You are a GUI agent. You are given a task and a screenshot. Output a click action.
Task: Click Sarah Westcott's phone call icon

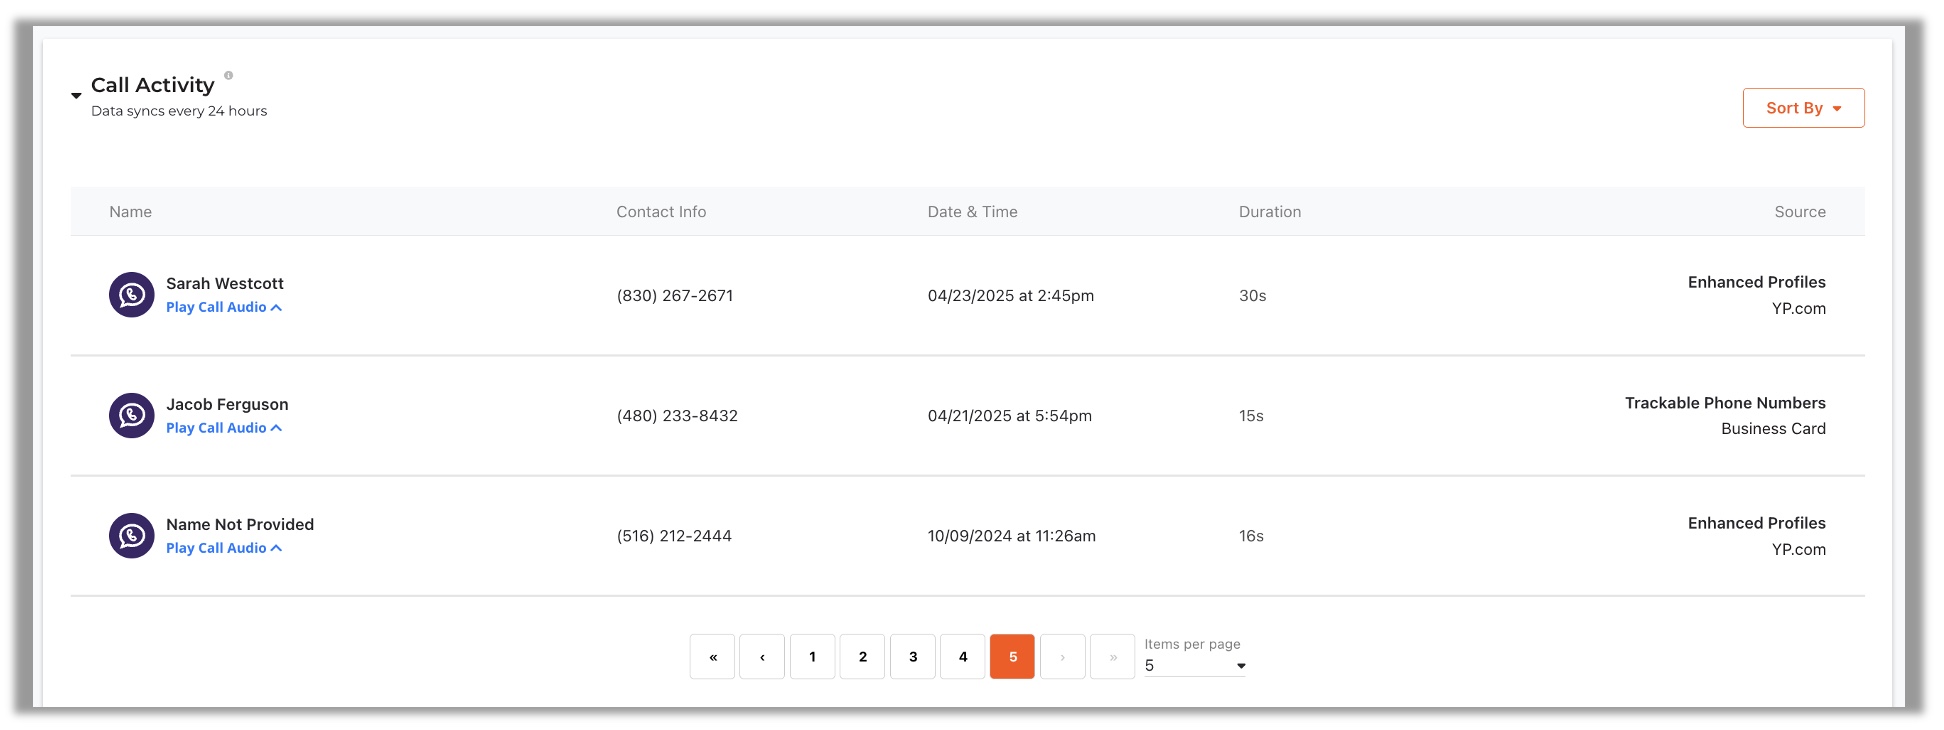pos(131,295)
